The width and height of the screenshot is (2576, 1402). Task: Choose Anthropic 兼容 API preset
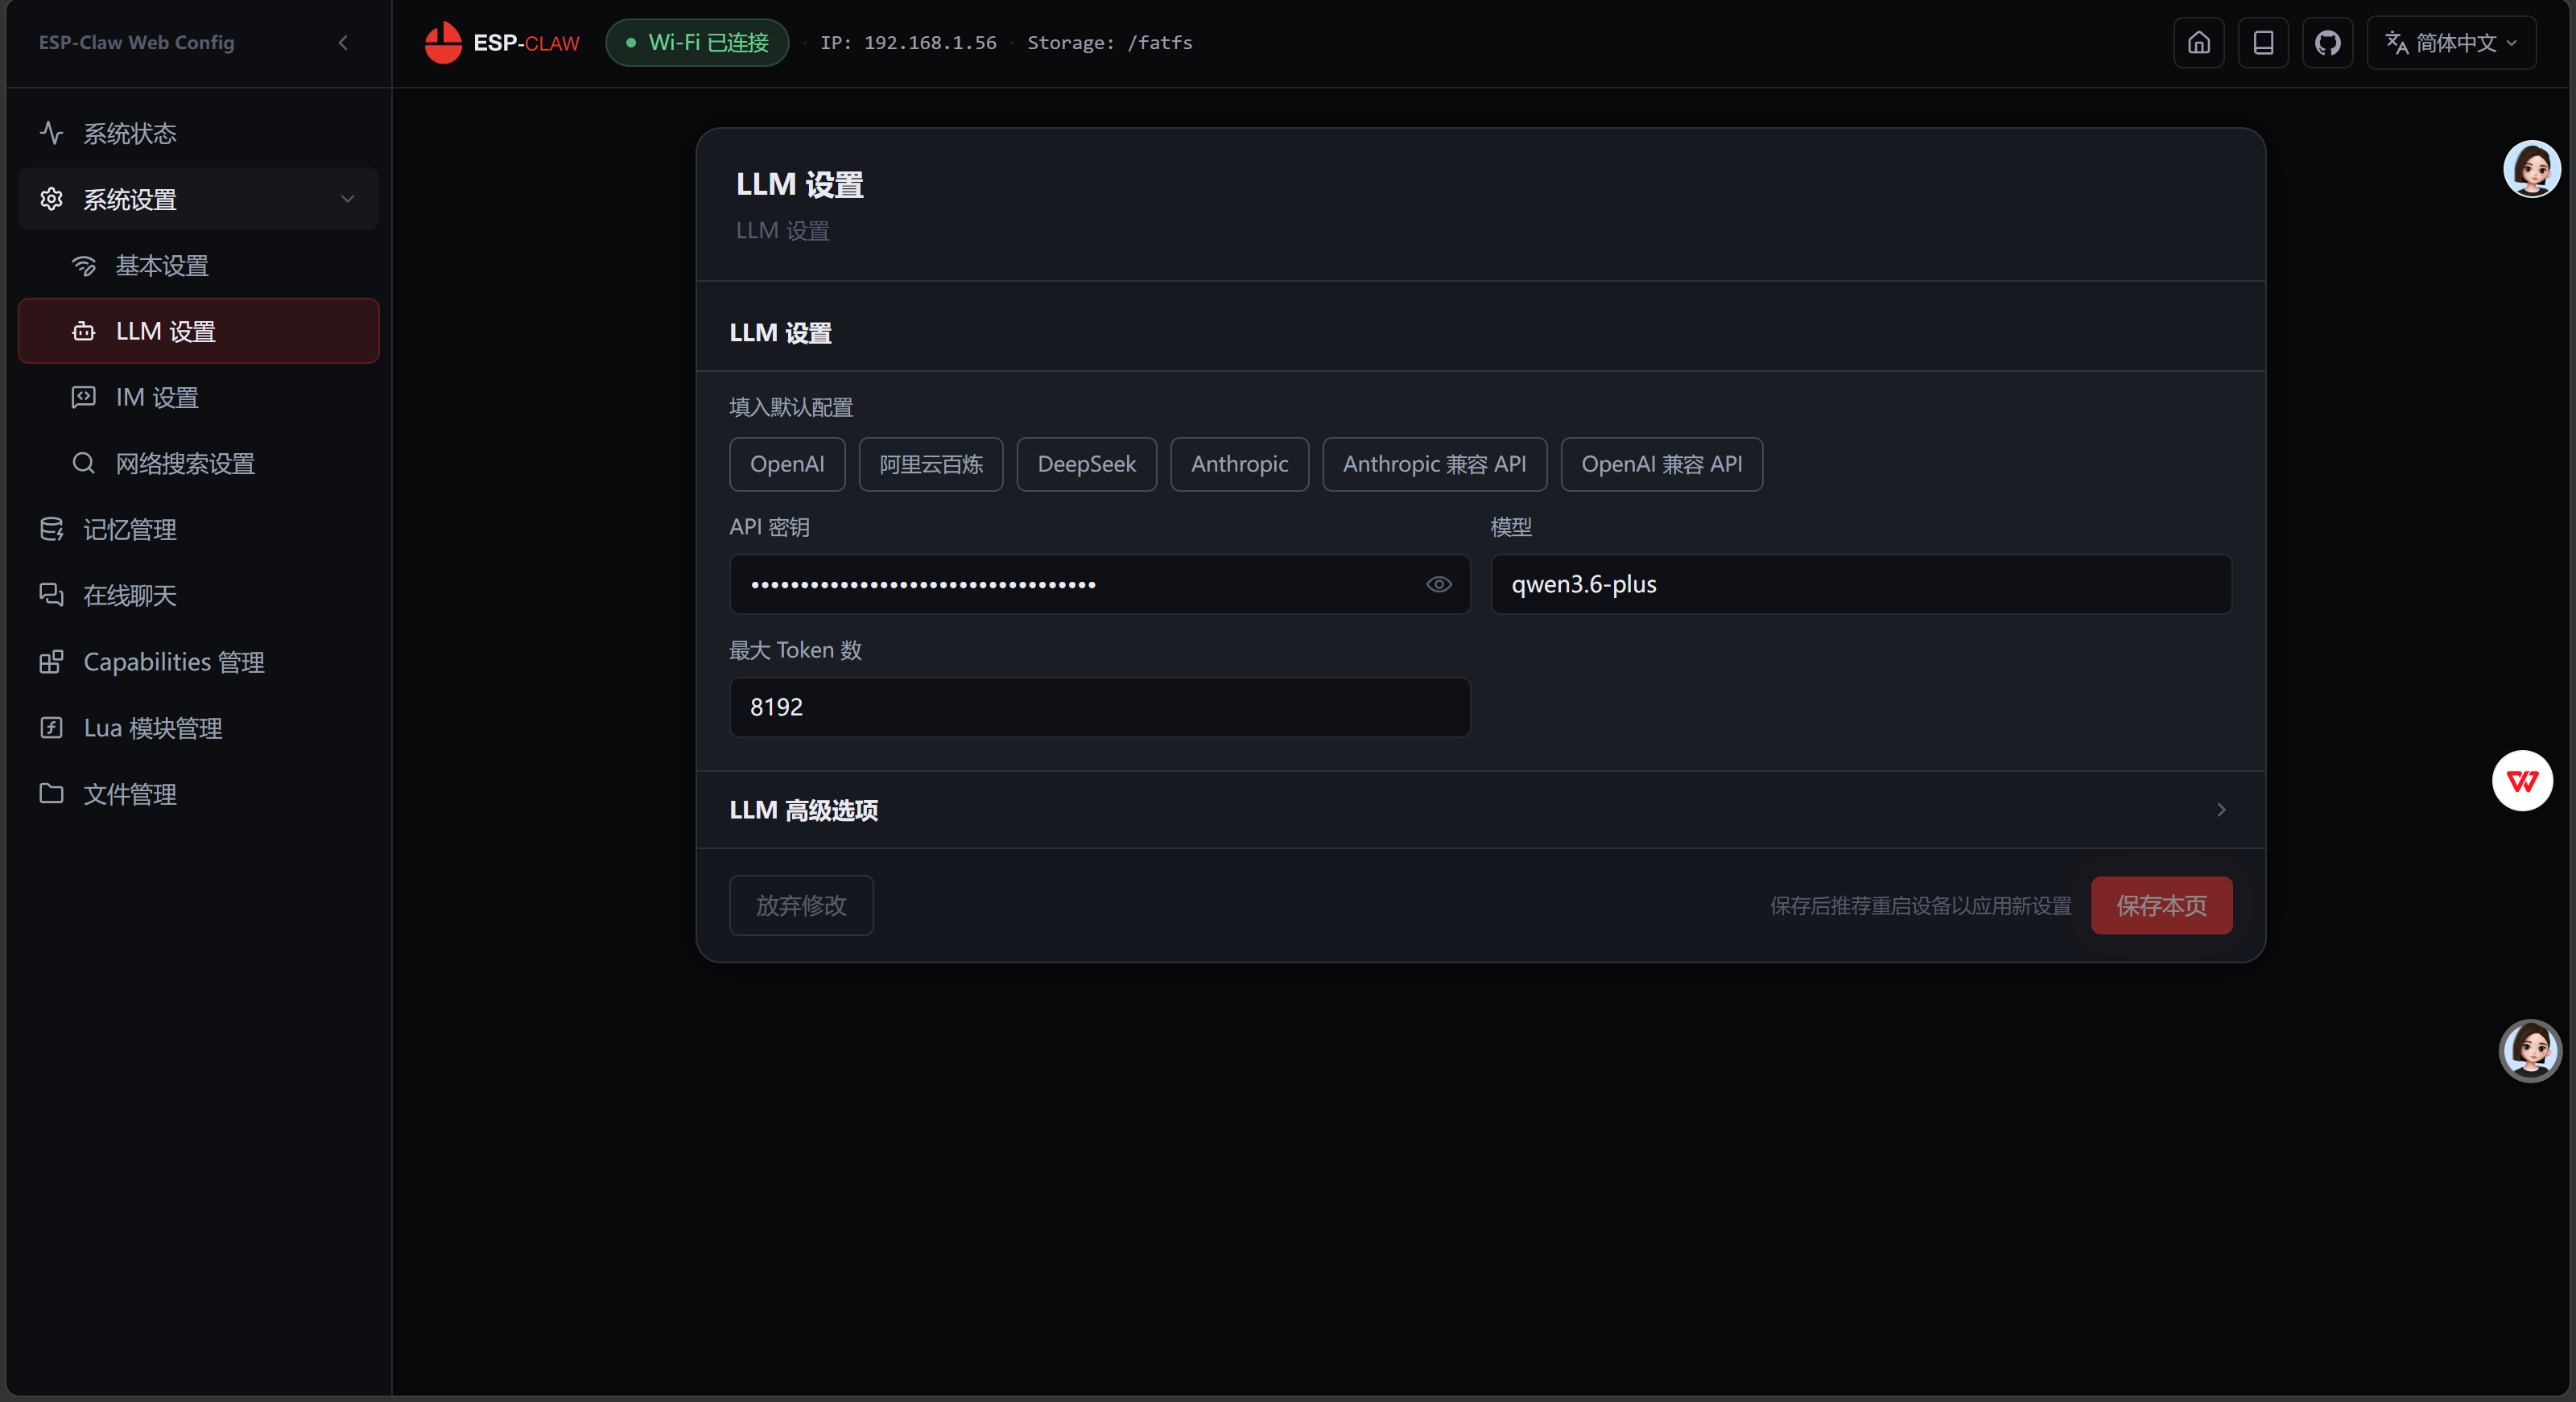click(x=1434, y=464)
